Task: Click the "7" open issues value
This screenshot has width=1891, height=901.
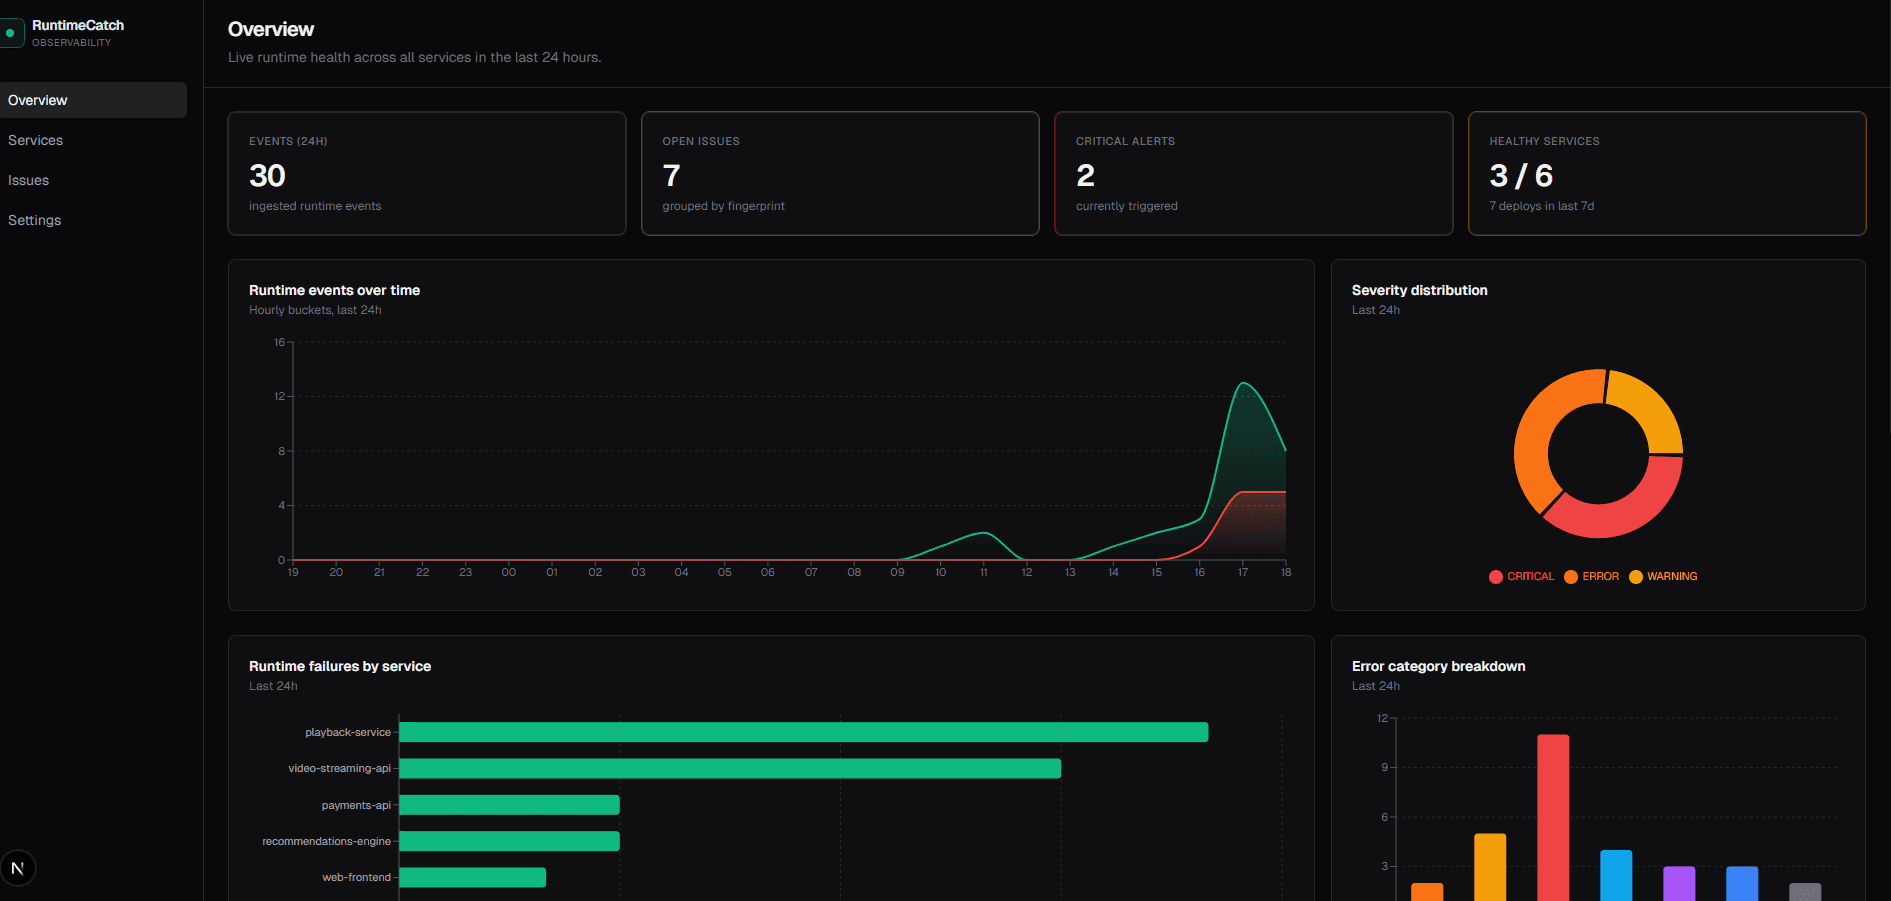Action: point(672,176)
